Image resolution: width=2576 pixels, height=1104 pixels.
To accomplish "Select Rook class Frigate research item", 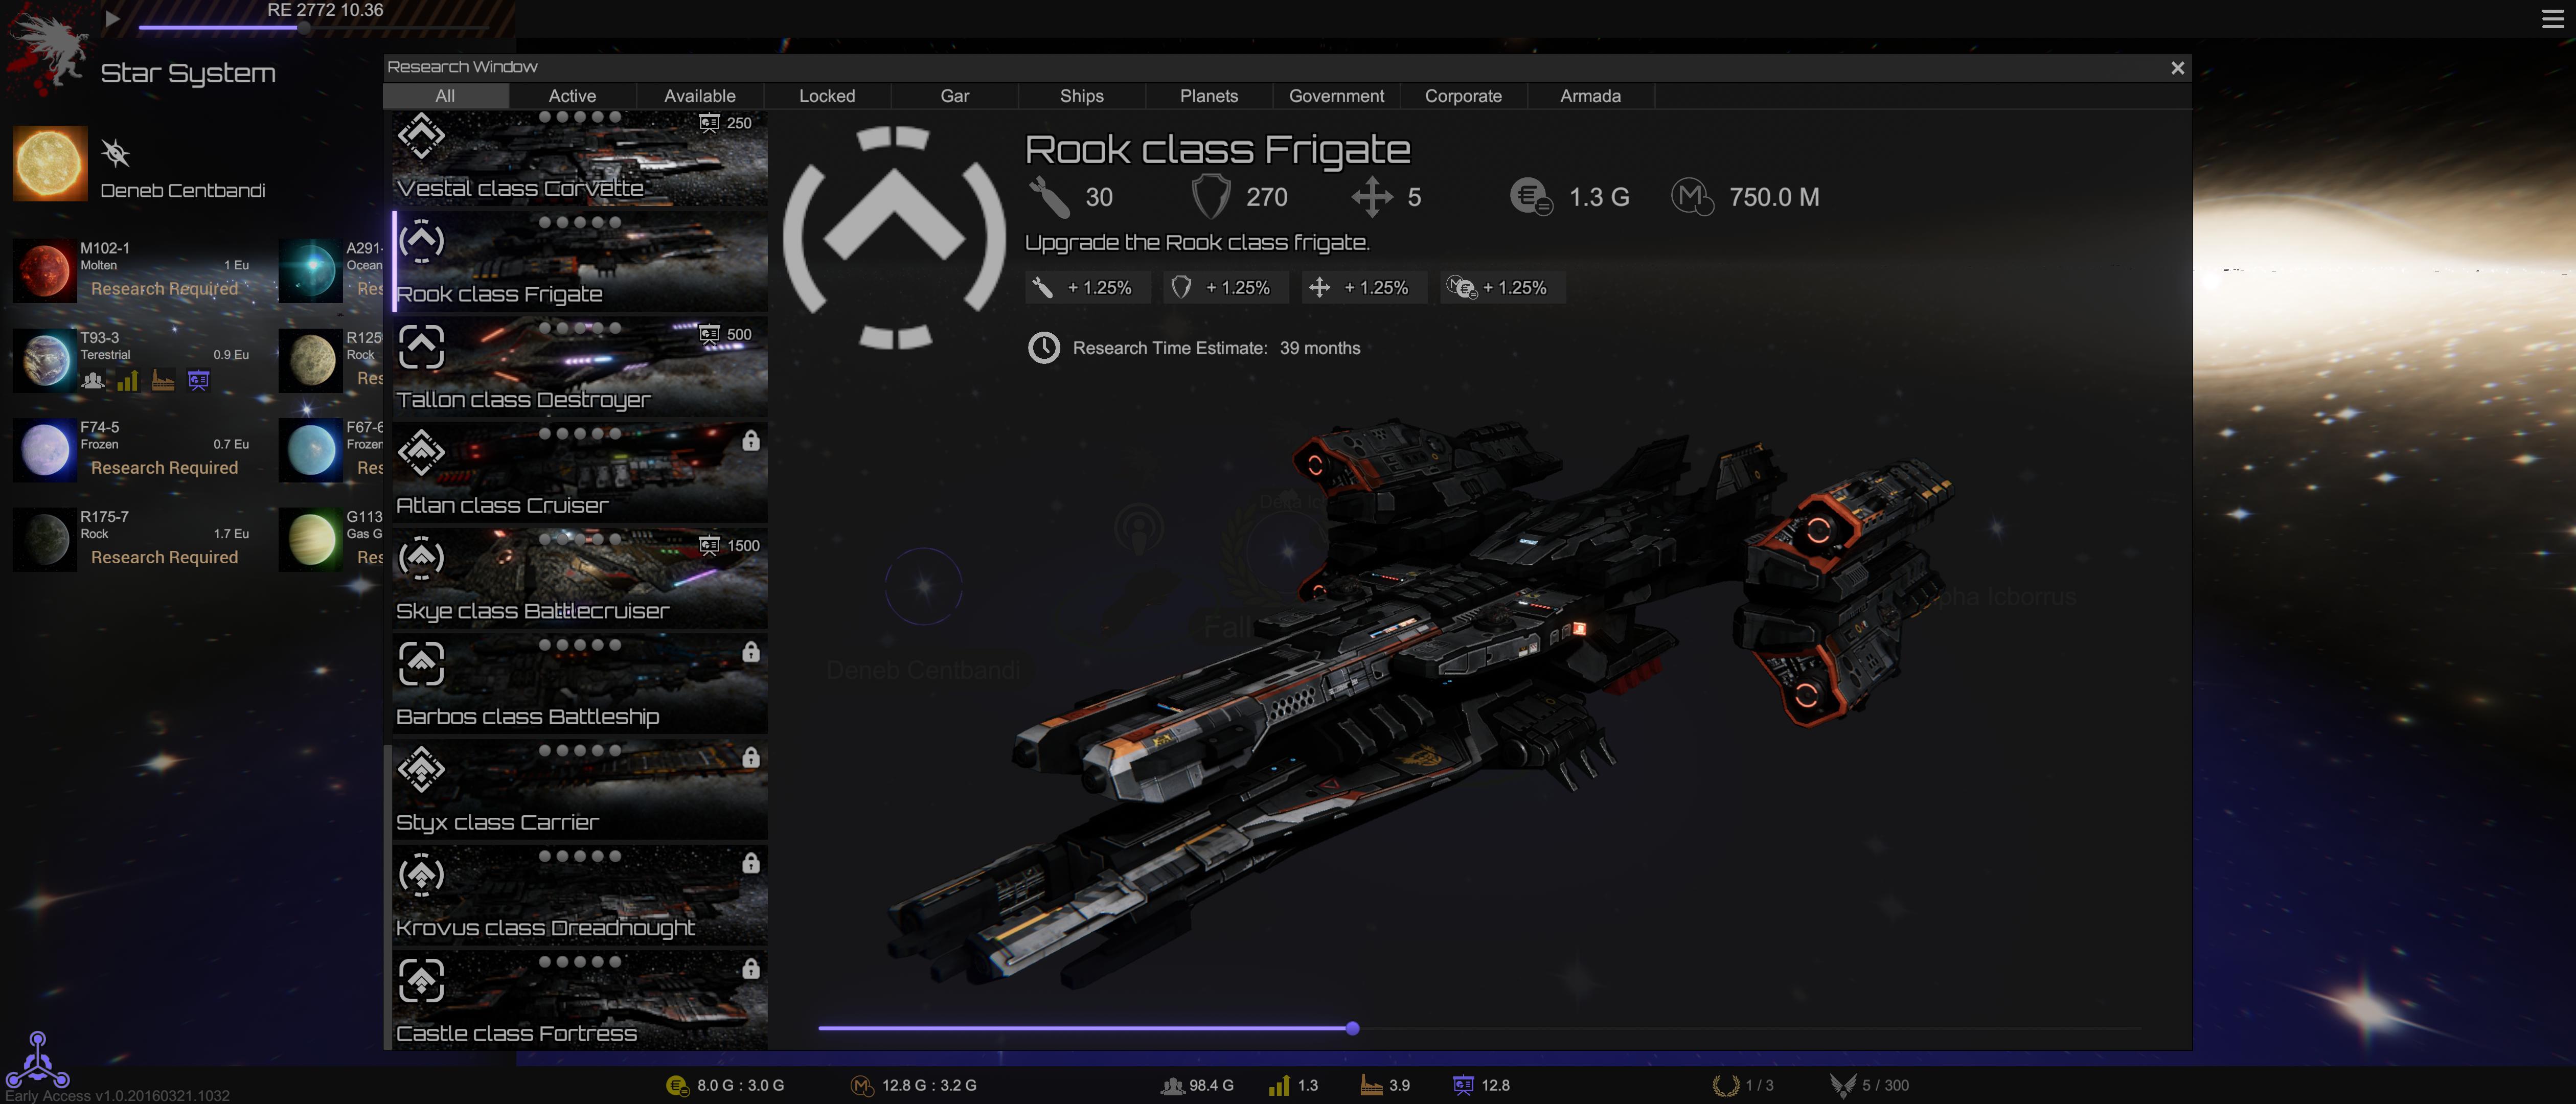I will (x=580, y=262).
